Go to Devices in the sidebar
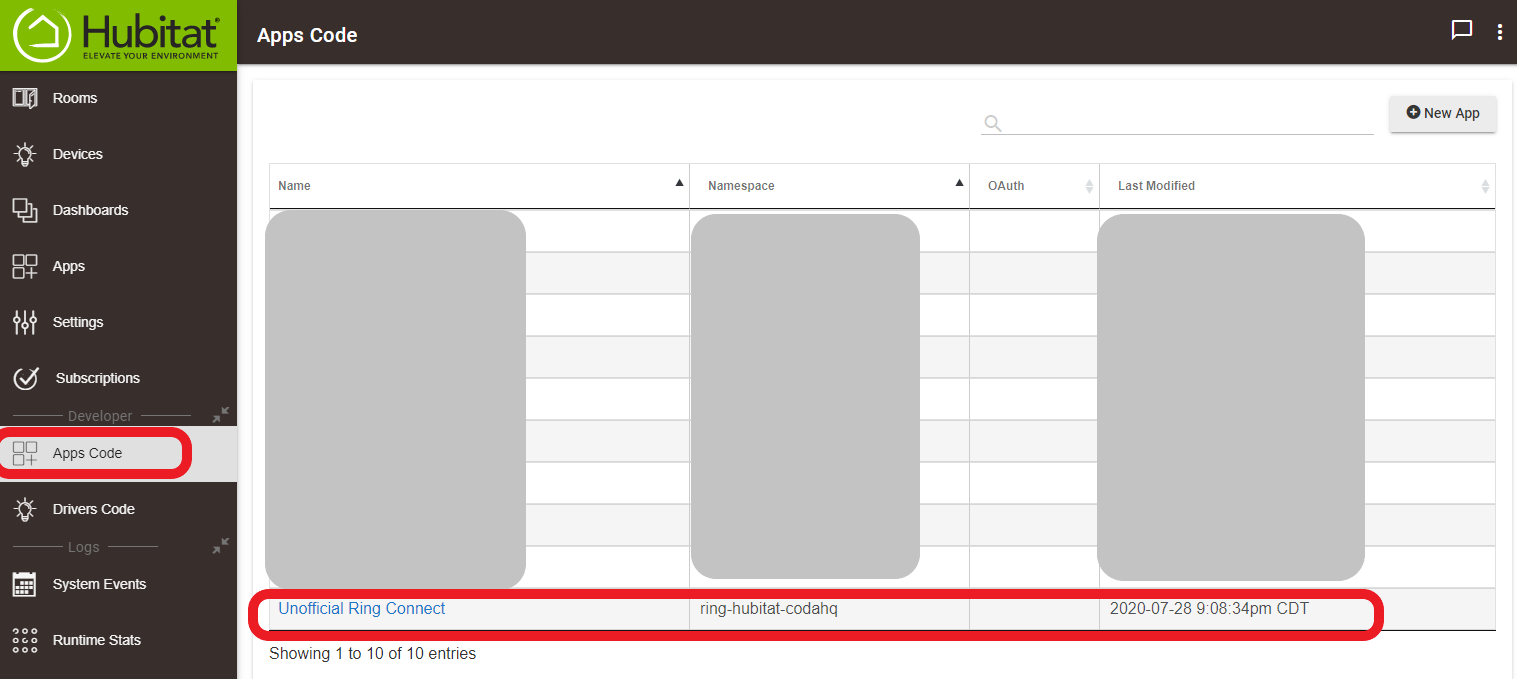This screenshot has width=1517, height=679. point(118,154)
